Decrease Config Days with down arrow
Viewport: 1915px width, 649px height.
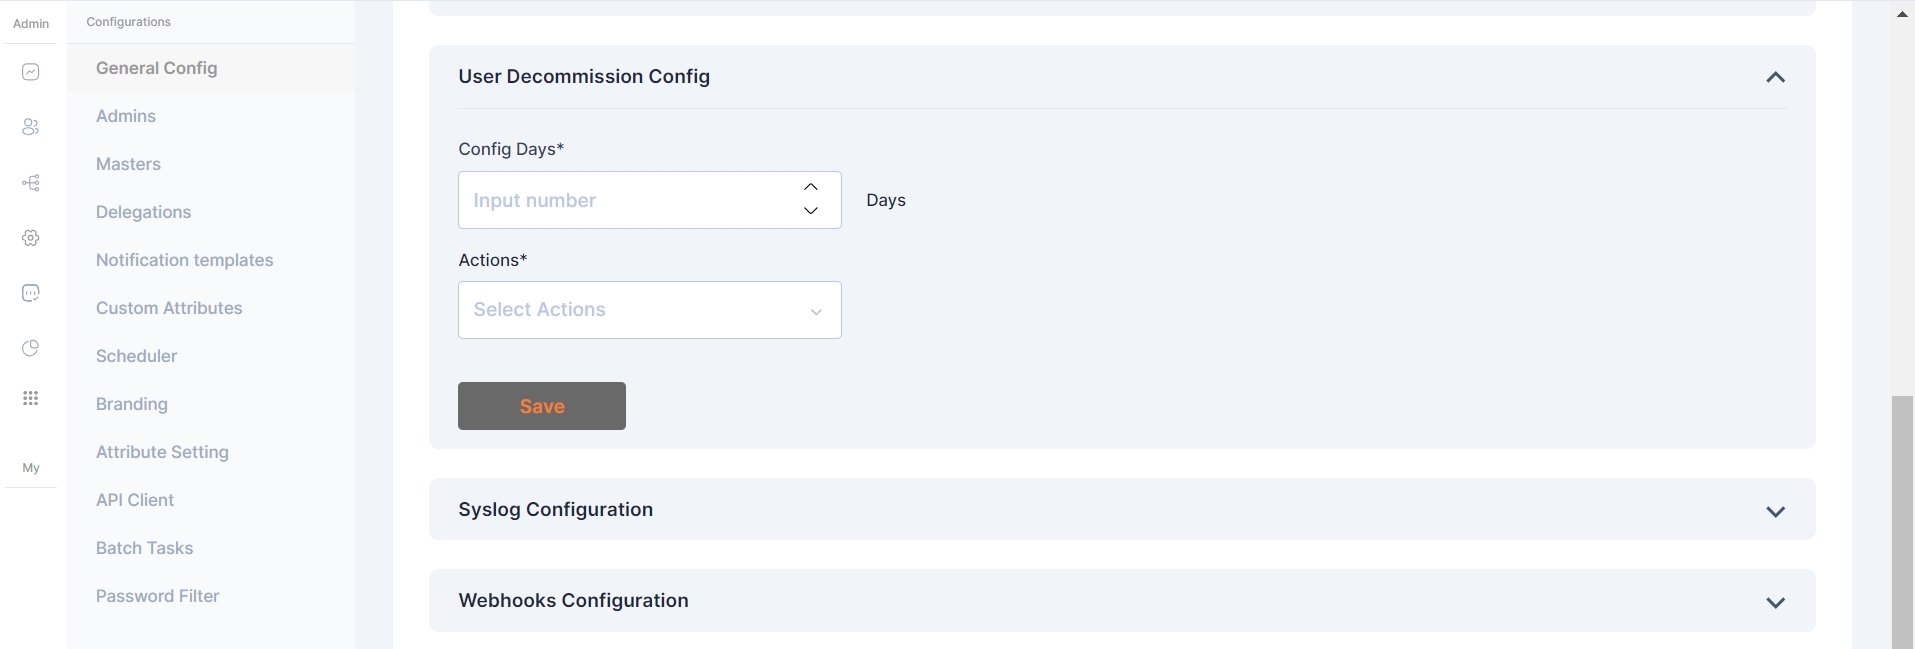811,211
